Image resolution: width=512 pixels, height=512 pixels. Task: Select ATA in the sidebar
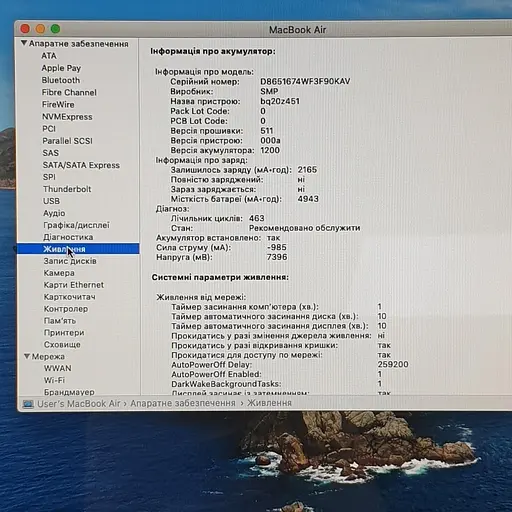click(x=49, y=56)
